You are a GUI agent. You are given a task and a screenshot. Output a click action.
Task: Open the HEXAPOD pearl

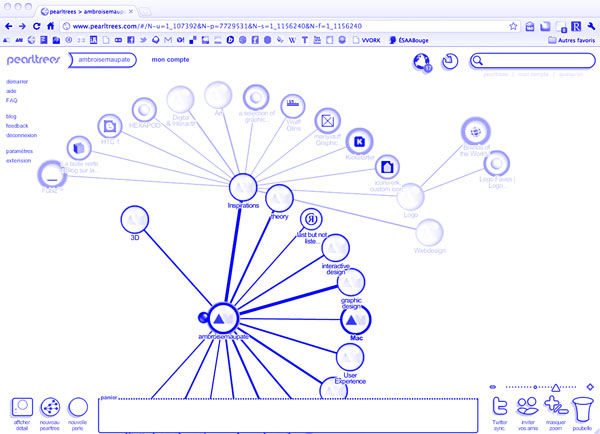[144, 110]
